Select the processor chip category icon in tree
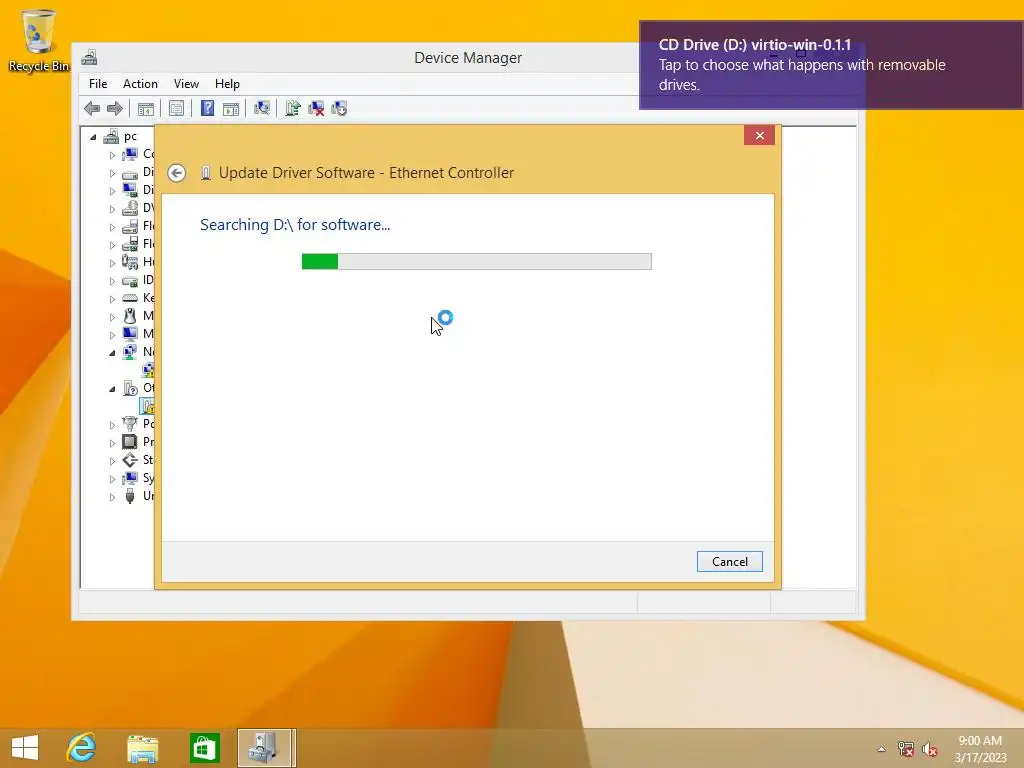The height and width of the screenshot is (768, 1024). tap(130, 442)
